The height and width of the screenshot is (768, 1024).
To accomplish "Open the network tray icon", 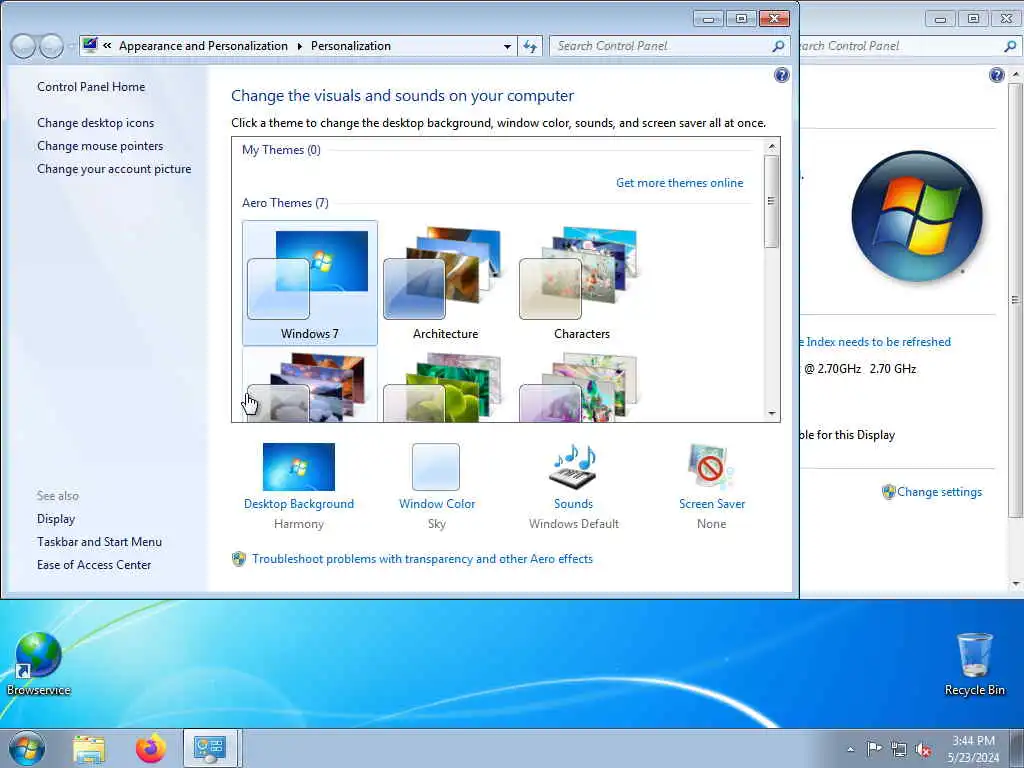I will point(899,750).
